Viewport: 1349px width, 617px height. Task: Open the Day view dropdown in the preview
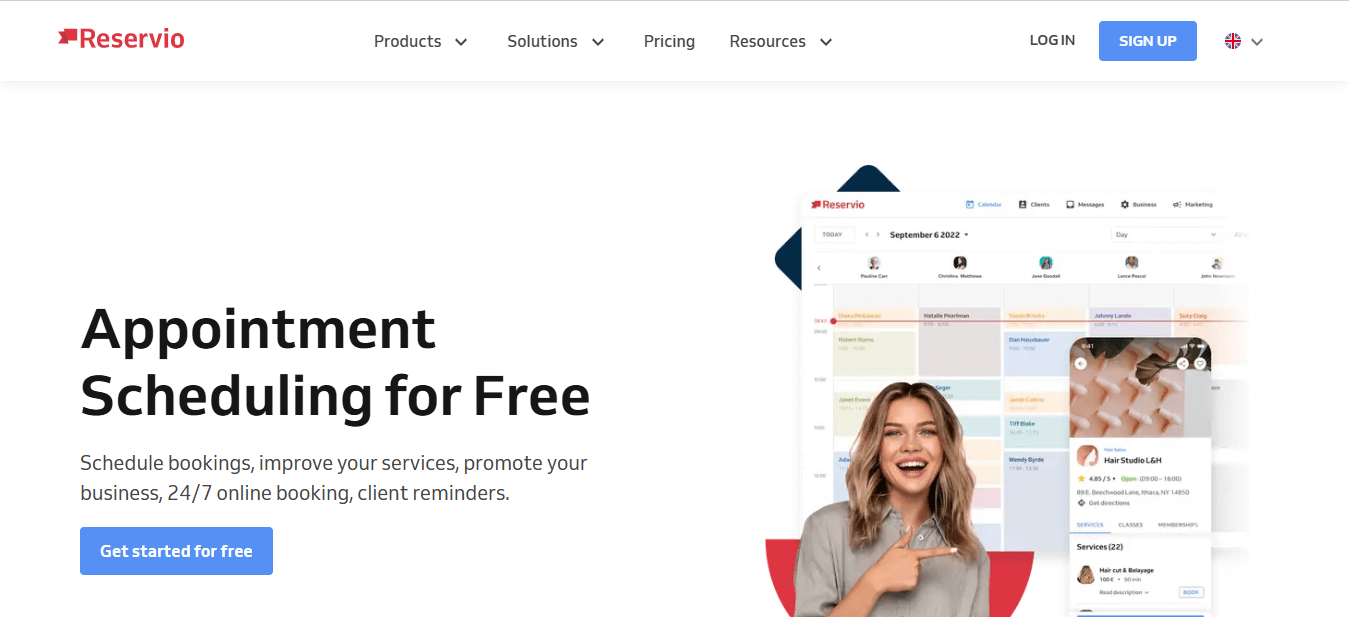click(x=1166, y=235)
